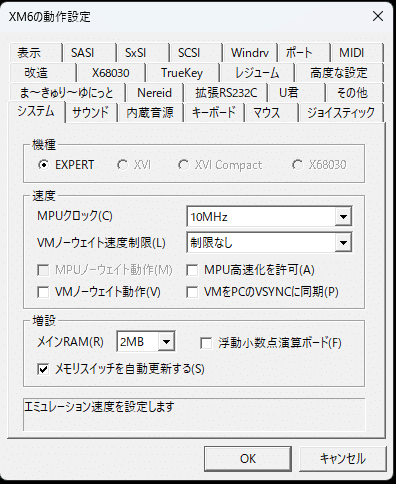Switch to the SASI tab
396x484 pixels.
[89, 53]
